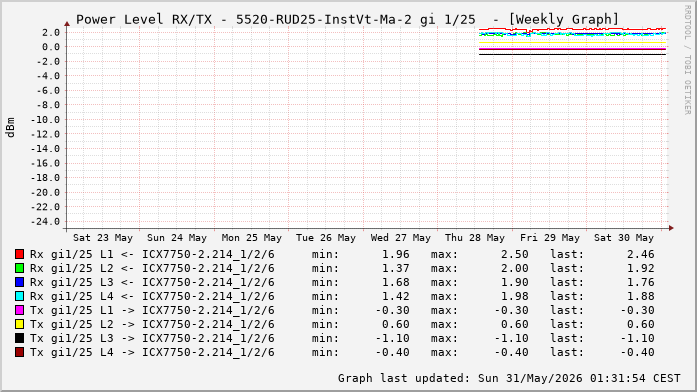This screenshot has height=392, width=697.
Task: Click the Rx L4 last value 1.88
Action: click(641, 296)
